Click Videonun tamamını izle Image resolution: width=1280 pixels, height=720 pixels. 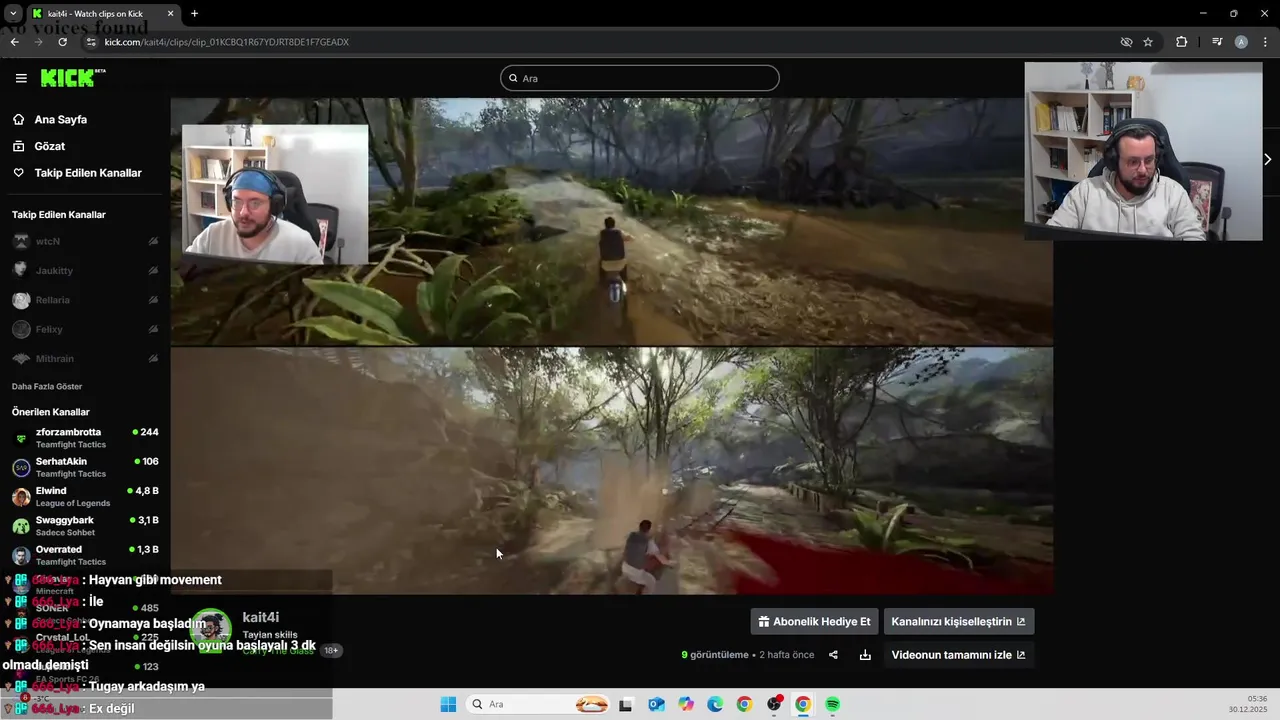click(958, 655)
